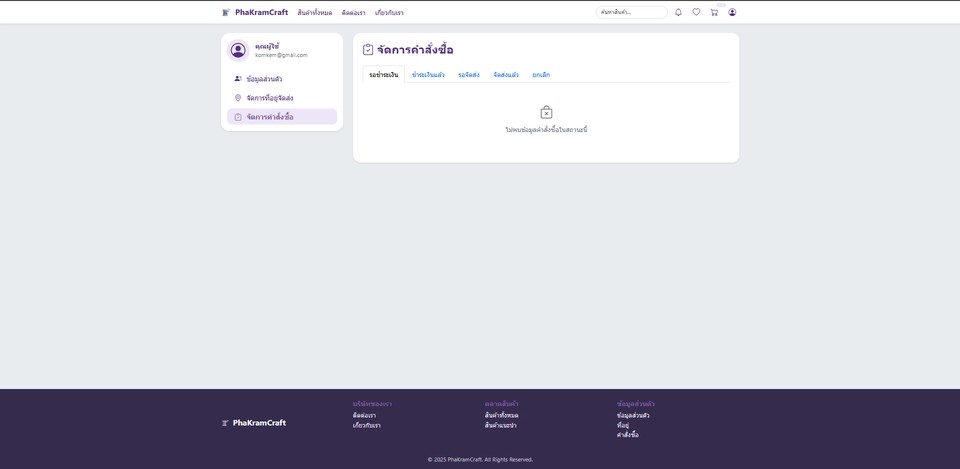The height and width of the screenshot is (469, 960).
Task: Select จัดการคำสั่งซื้อ in the sidebar
Action: click(x=269, y=117)
